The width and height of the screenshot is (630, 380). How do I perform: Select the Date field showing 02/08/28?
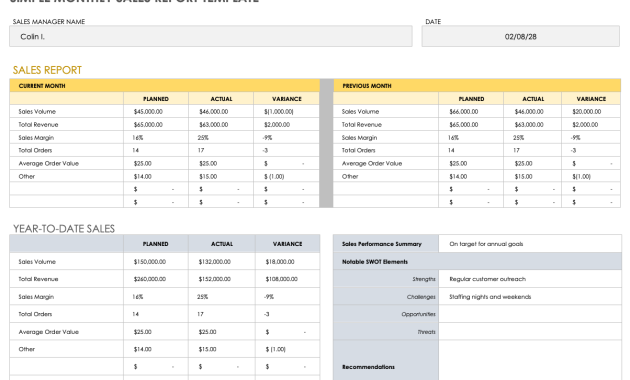[520, 37]
